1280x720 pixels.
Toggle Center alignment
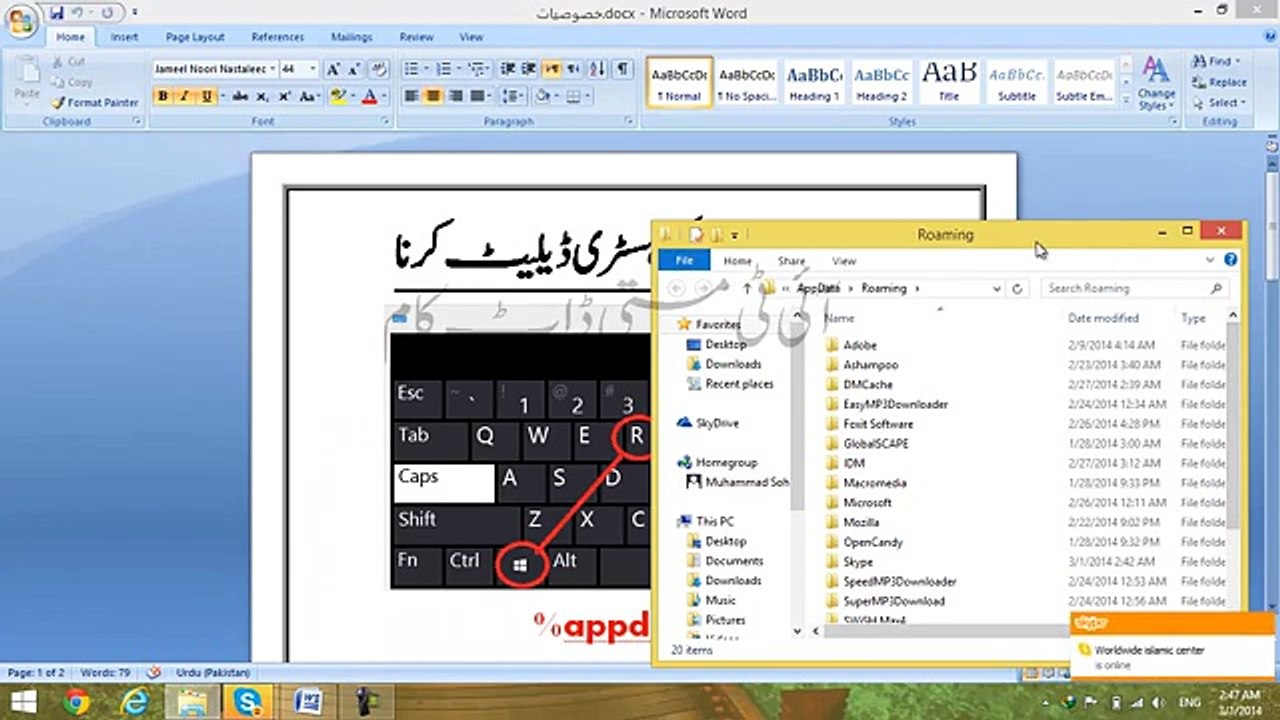(433, 97)
